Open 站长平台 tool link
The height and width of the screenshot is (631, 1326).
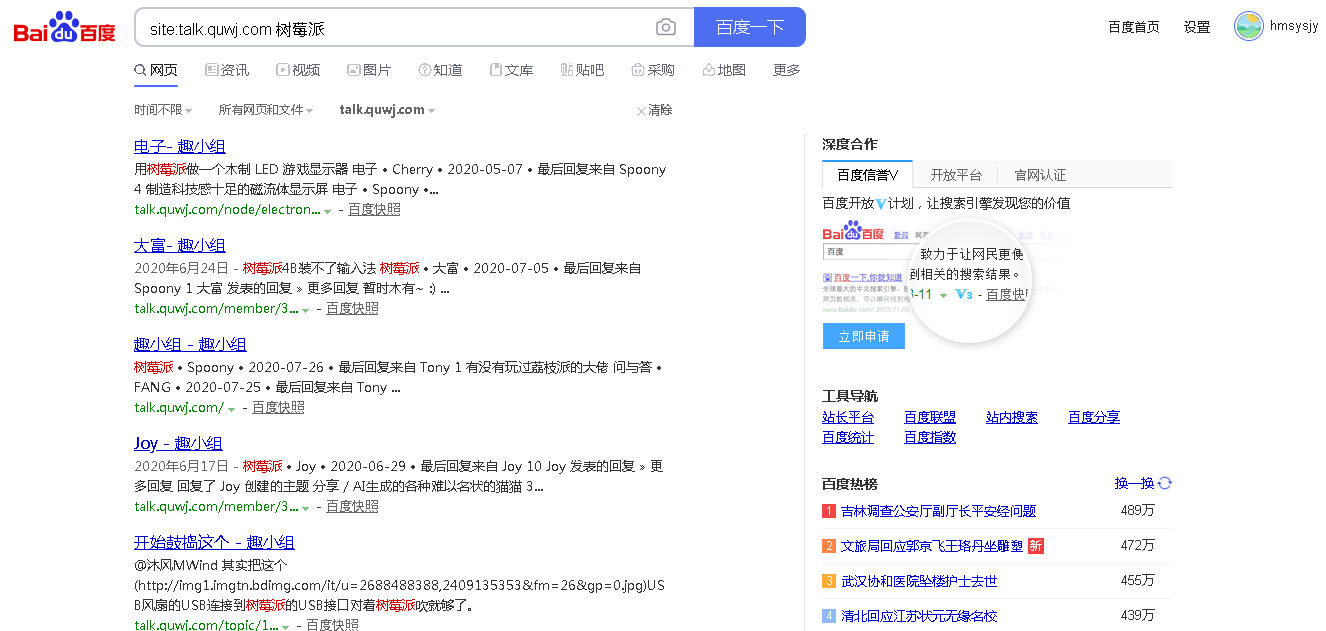tap(848, 417)
